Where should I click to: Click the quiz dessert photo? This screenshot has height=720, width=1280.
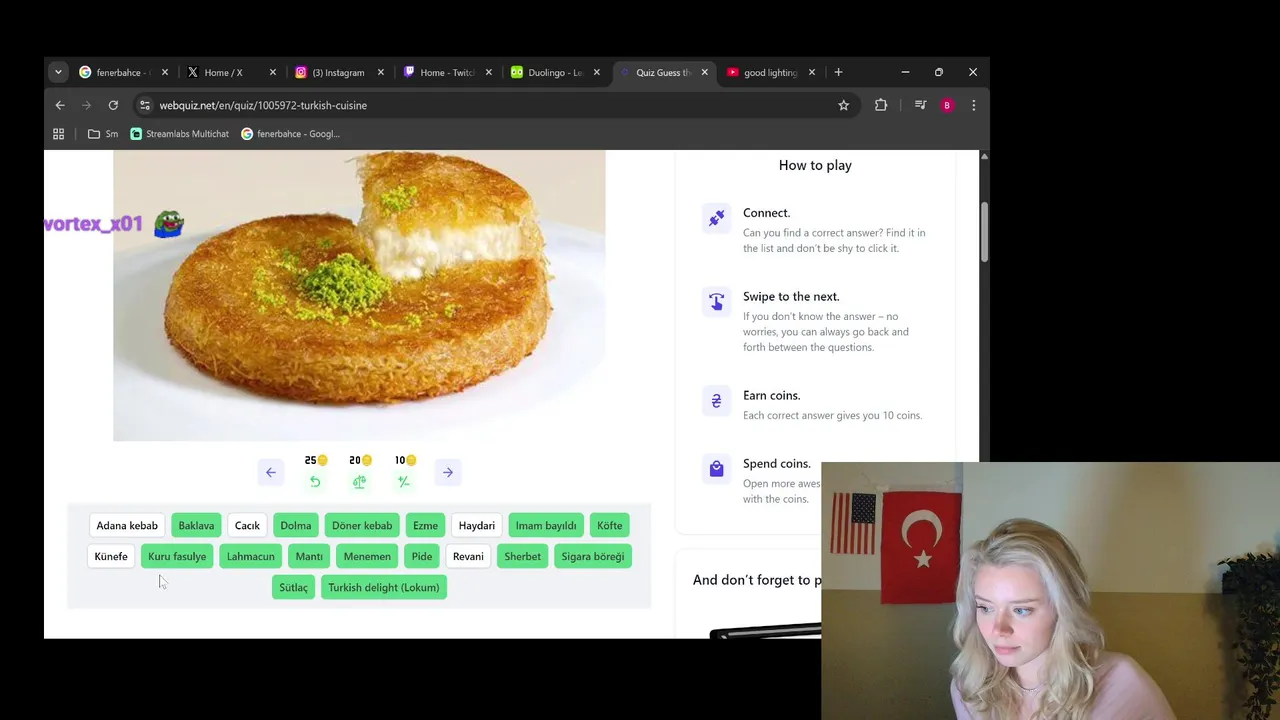coord(359,295)
